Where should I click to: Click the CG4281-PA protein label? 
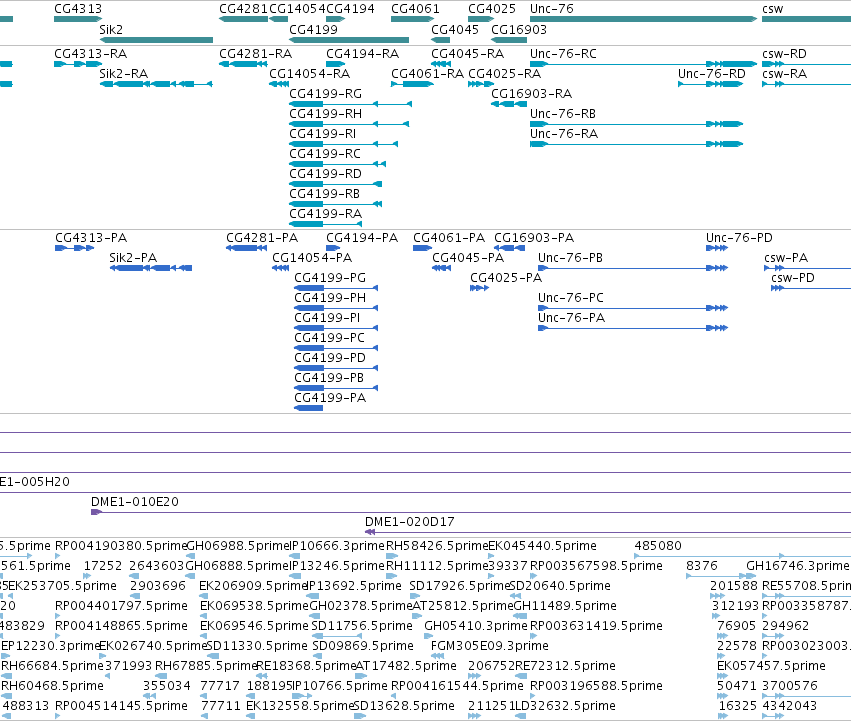pos(262,237)
